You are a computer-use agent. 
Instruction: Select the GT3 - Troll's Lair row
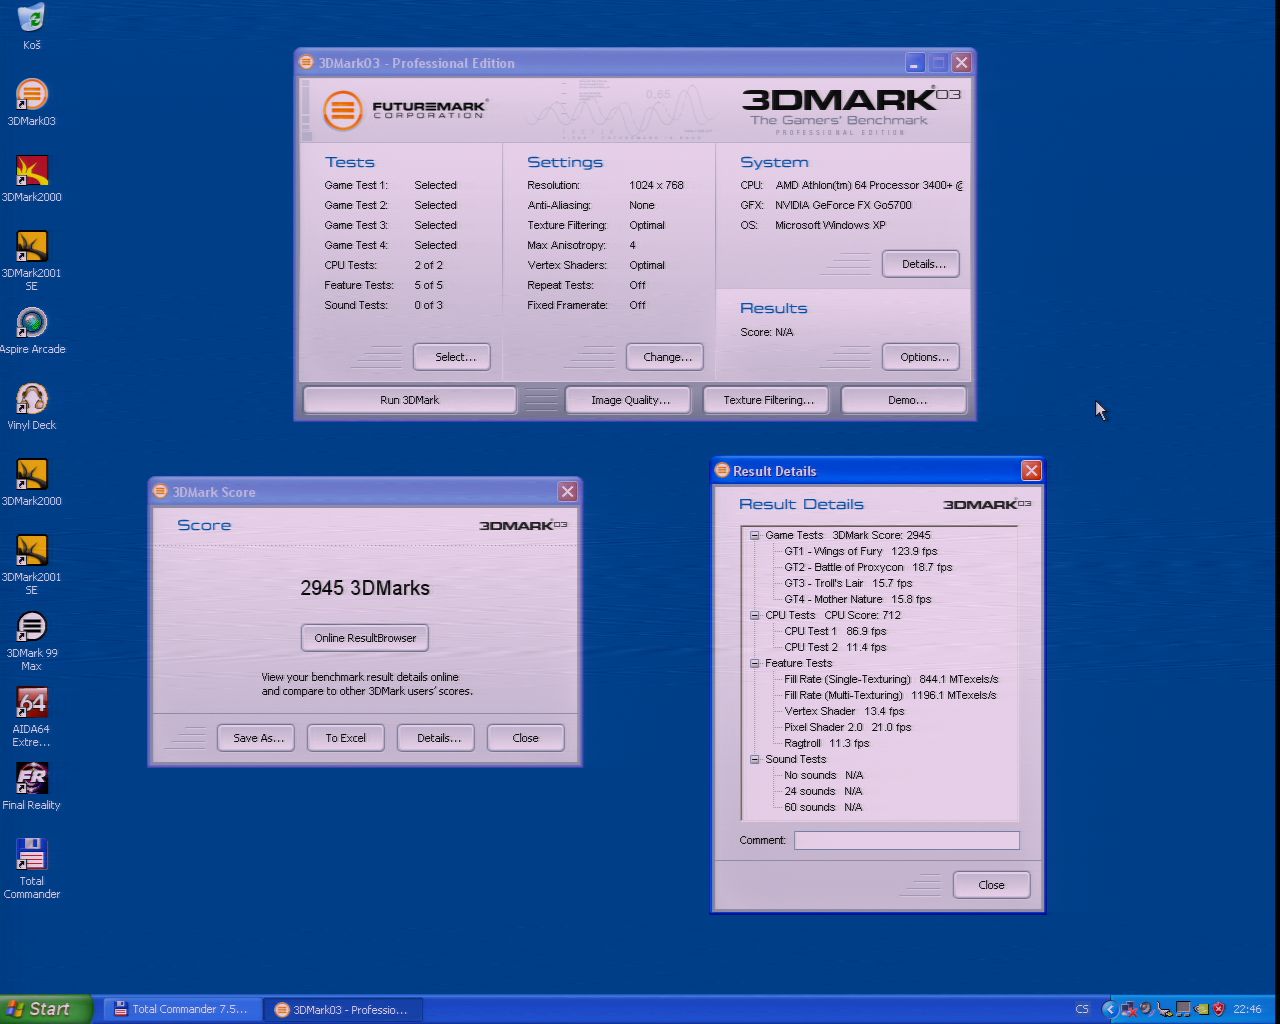coord(848,583)
